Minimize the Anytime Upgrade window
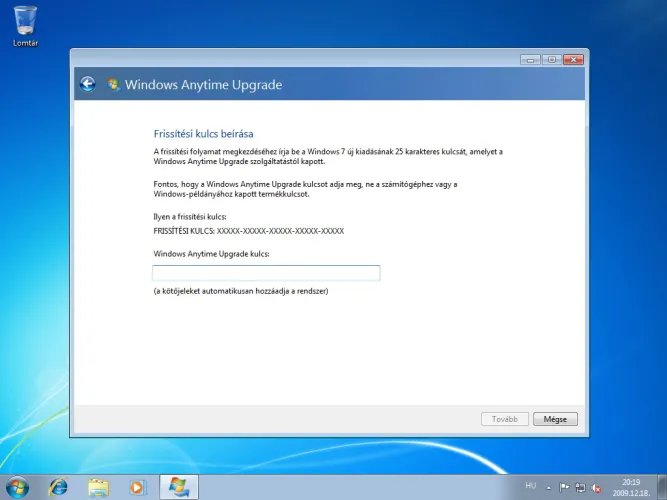 pyautogui.click(x=530, y=60)
